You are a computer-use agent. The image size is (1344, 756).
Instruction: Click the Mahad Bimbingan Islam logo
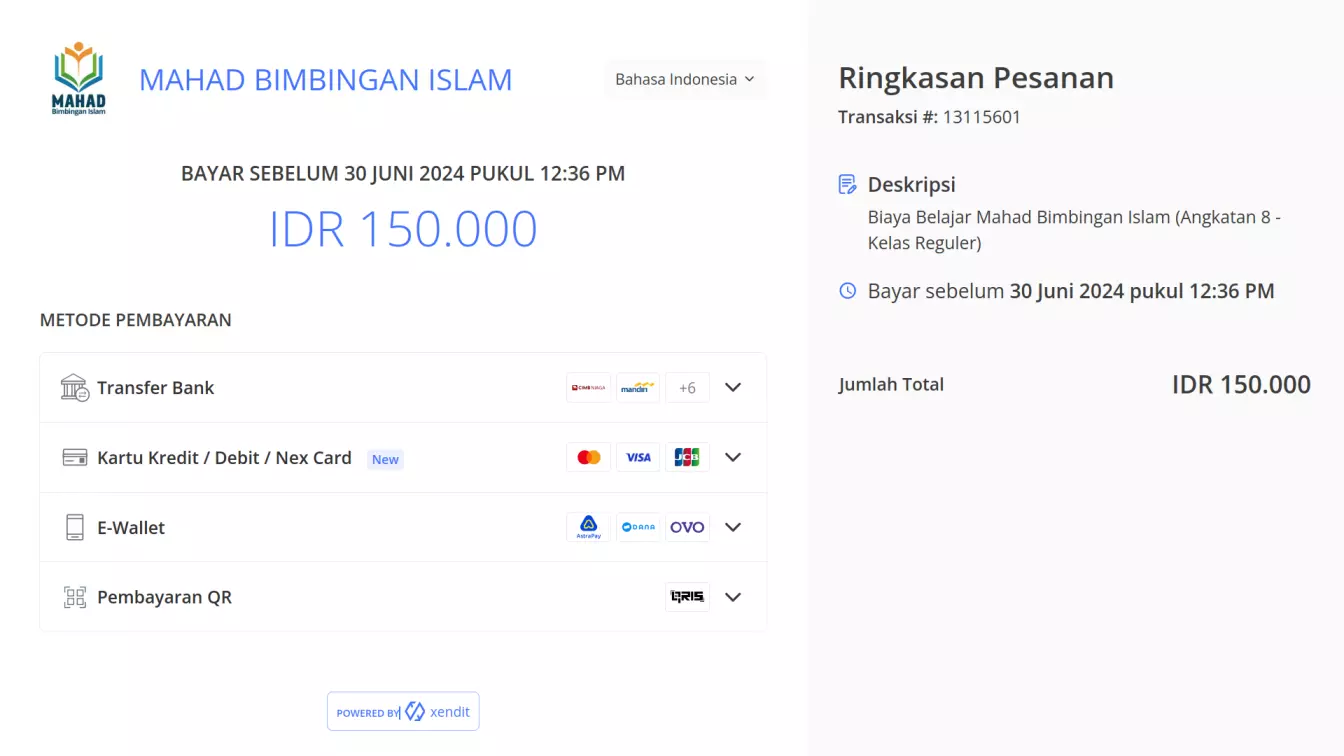(77, 78)
